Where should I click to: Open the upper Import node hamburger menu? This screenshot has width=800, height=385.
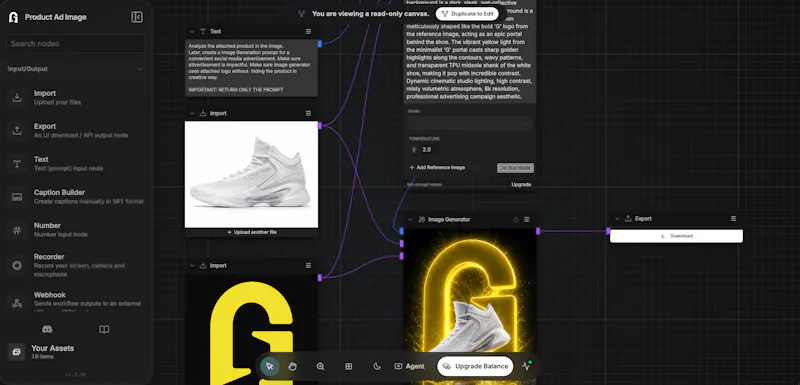click(308, 113)
